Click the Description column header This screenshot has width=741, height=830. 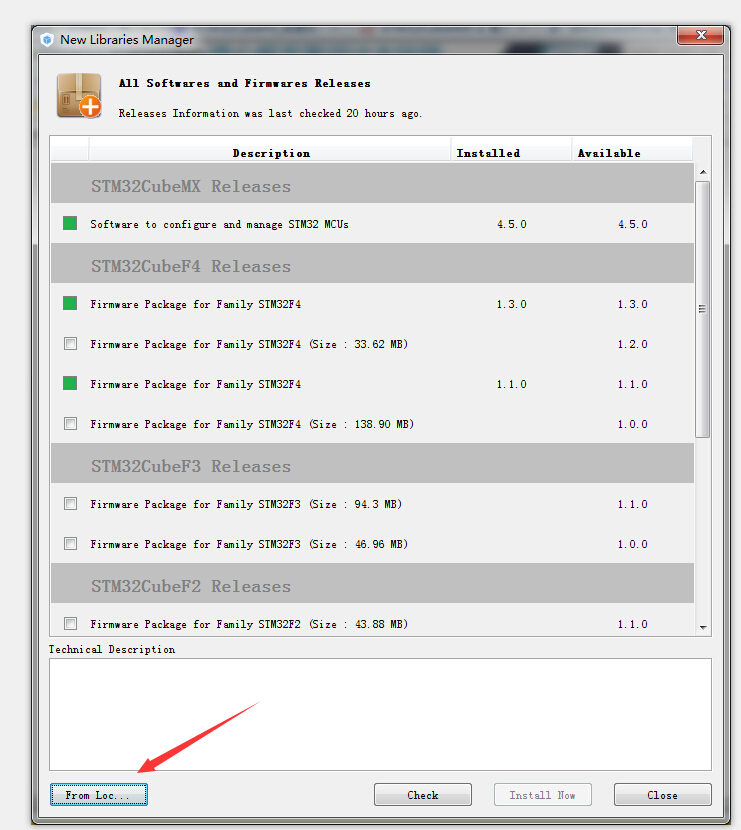(270, 153)
